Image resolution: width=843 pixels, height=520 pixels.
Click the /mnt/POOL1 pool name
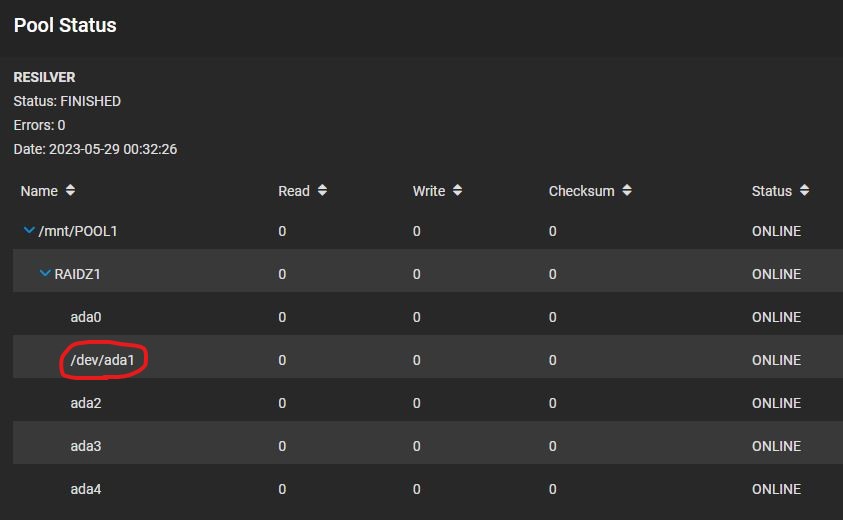(78, 231)
